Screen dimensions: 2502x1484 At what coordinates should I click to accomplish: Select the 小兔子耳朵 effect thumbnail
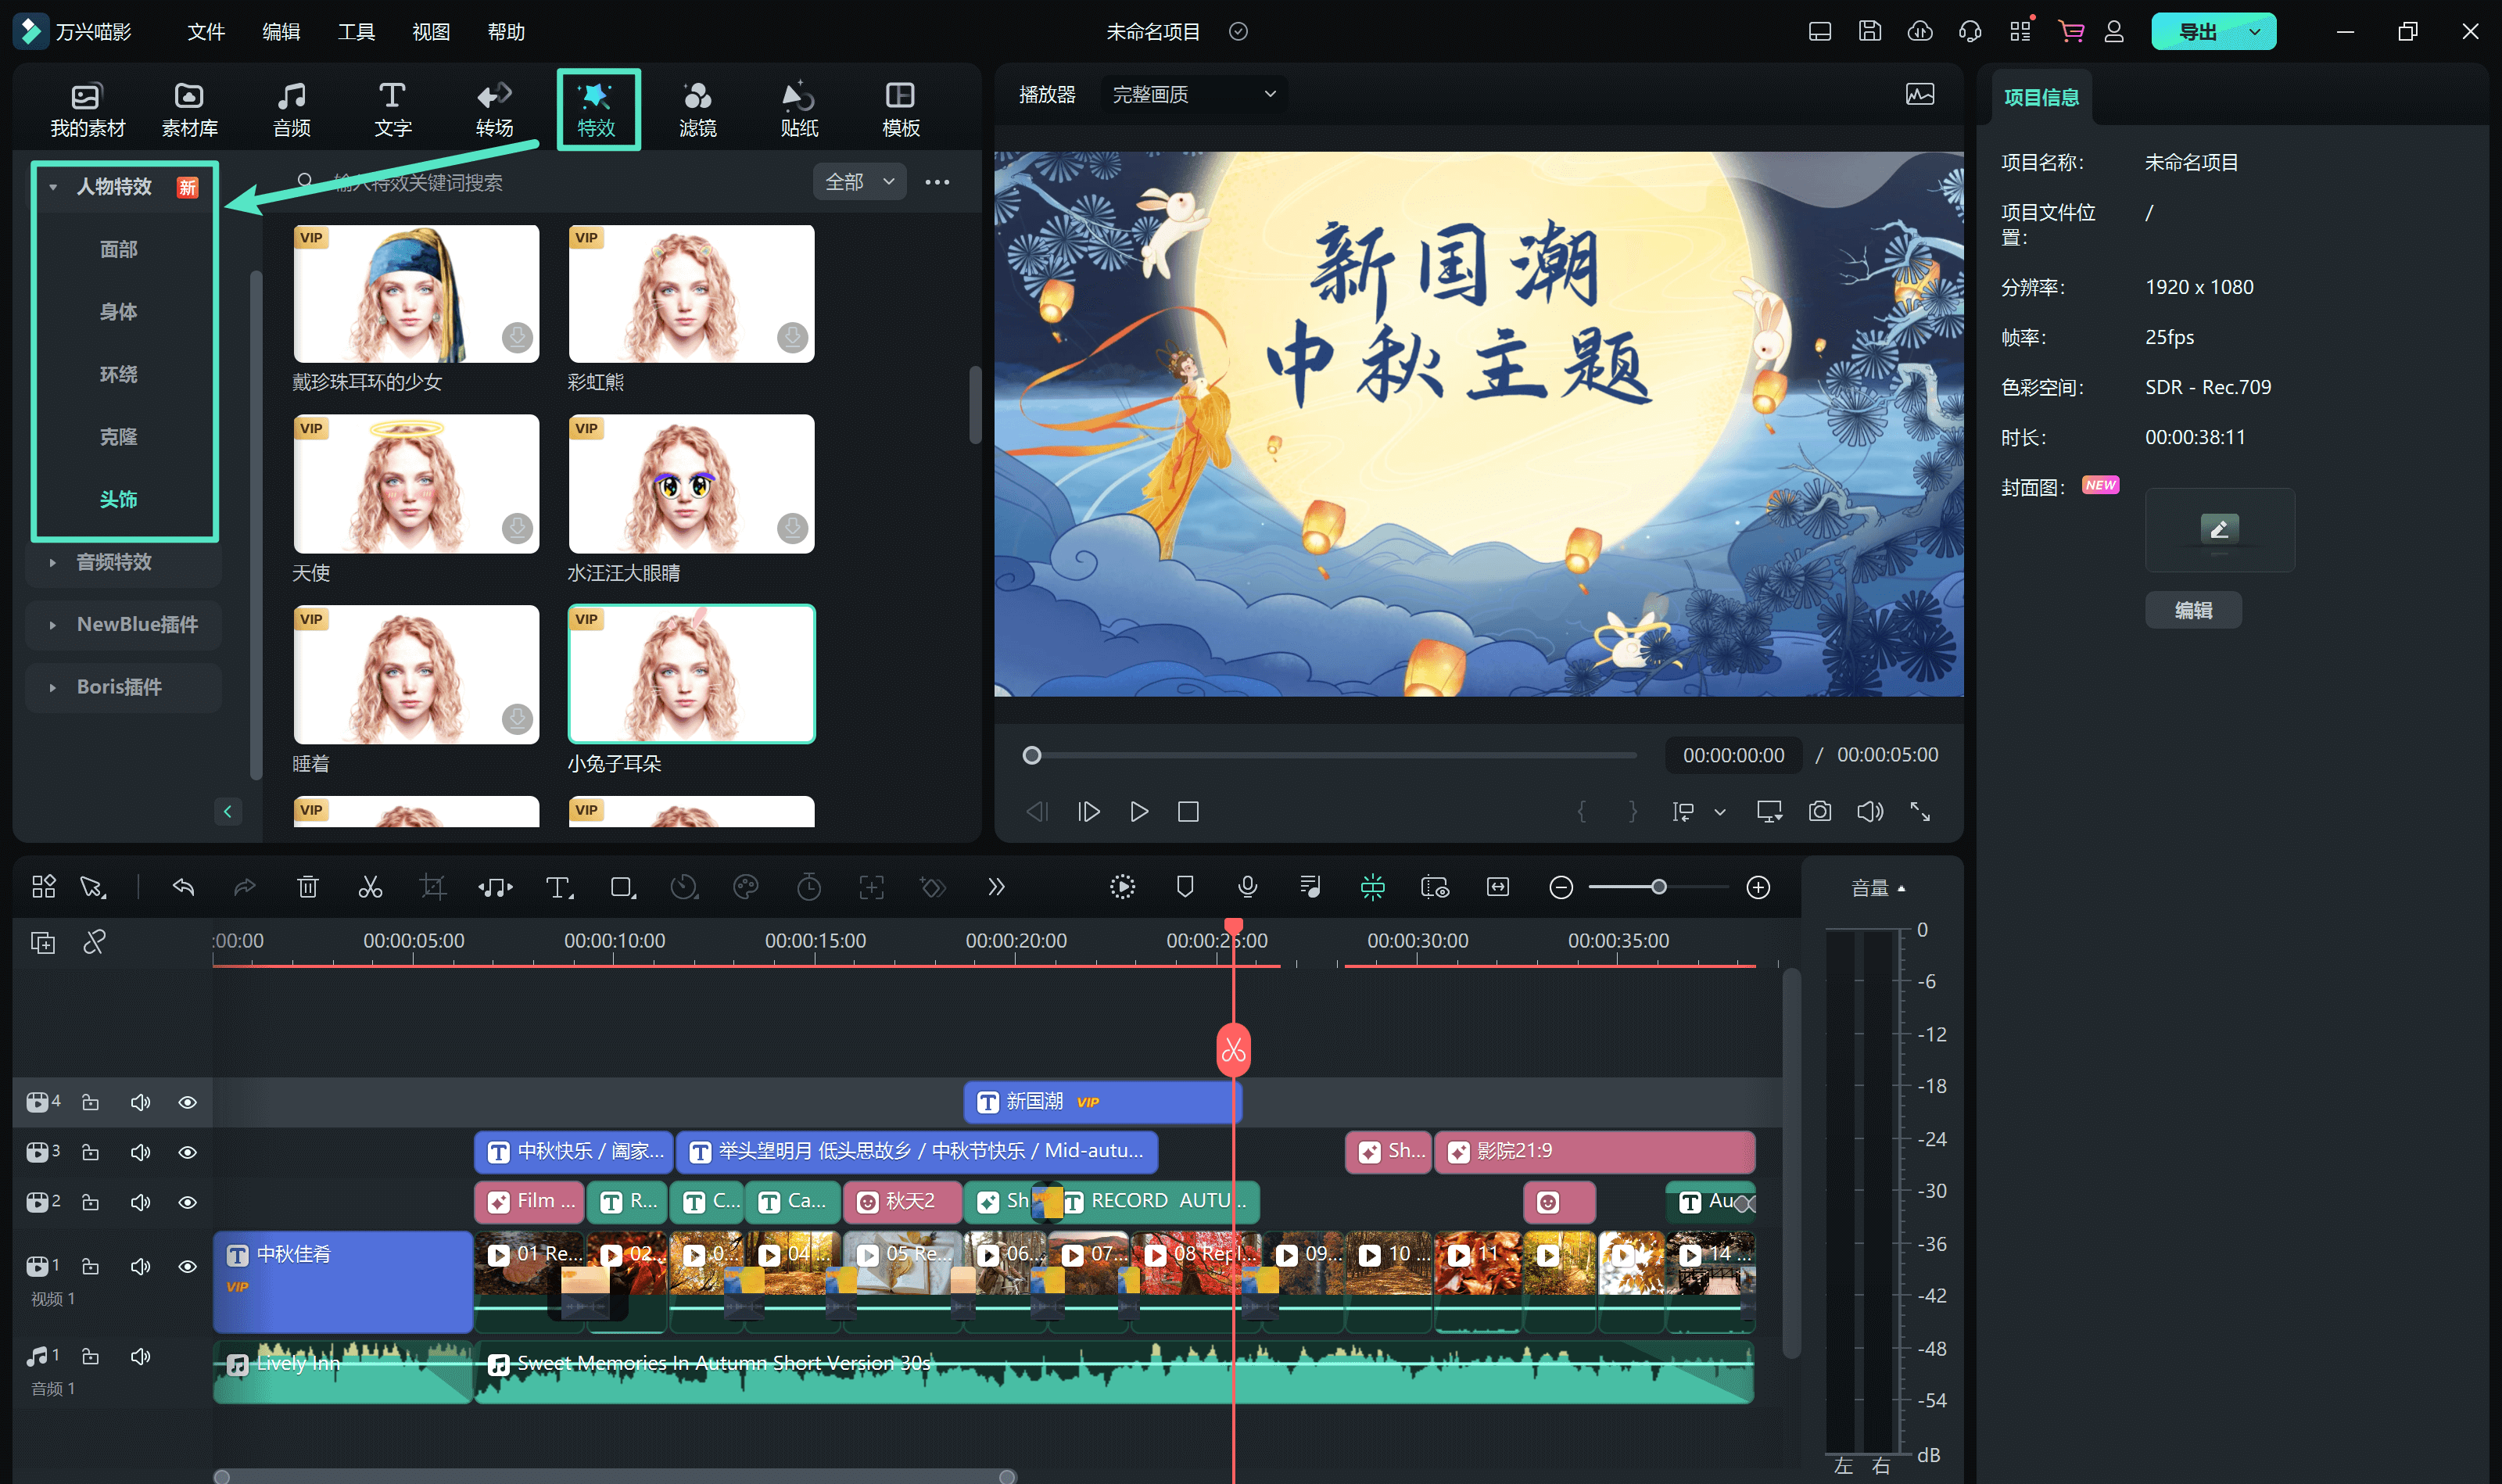pos(692,674)
